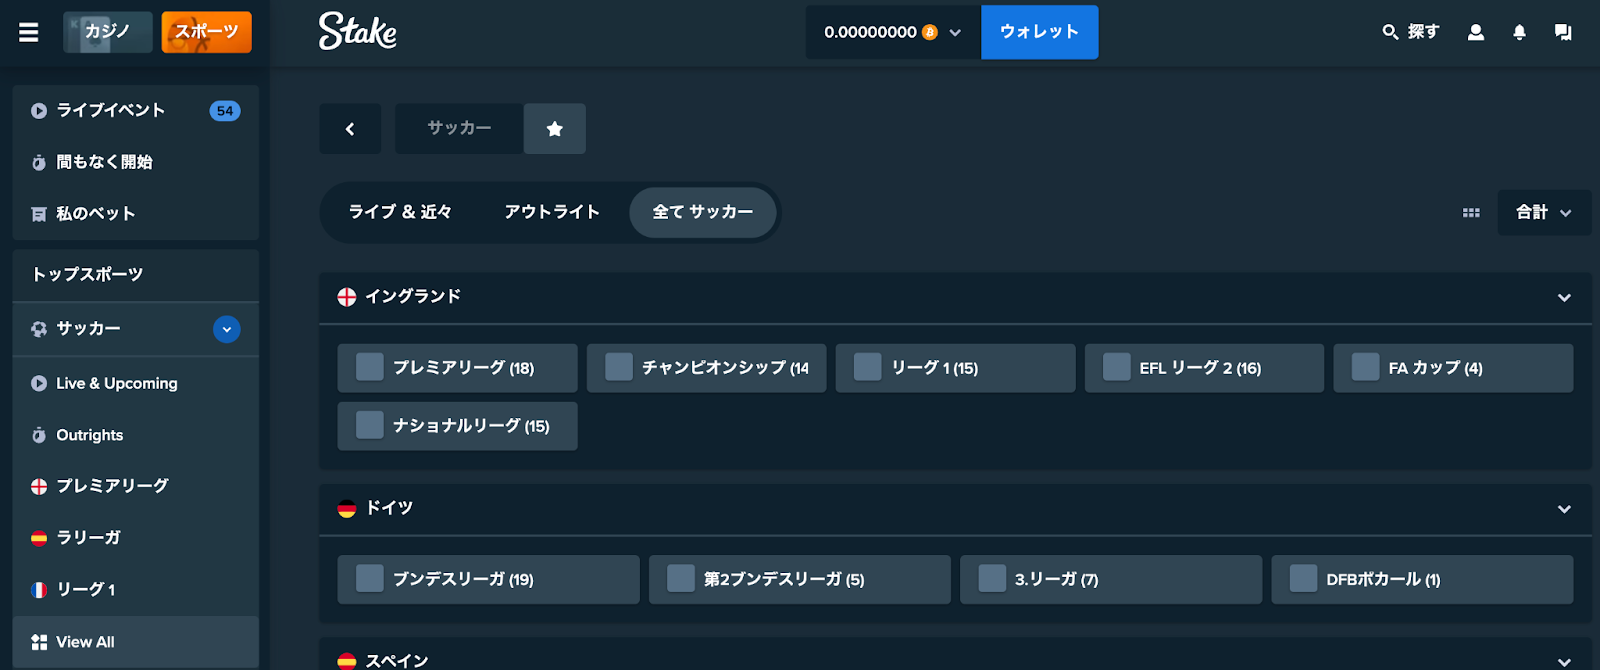Click the Spain flag beside ラリーガ
Screen dimensions: 1600x670
tap(39, 538)
